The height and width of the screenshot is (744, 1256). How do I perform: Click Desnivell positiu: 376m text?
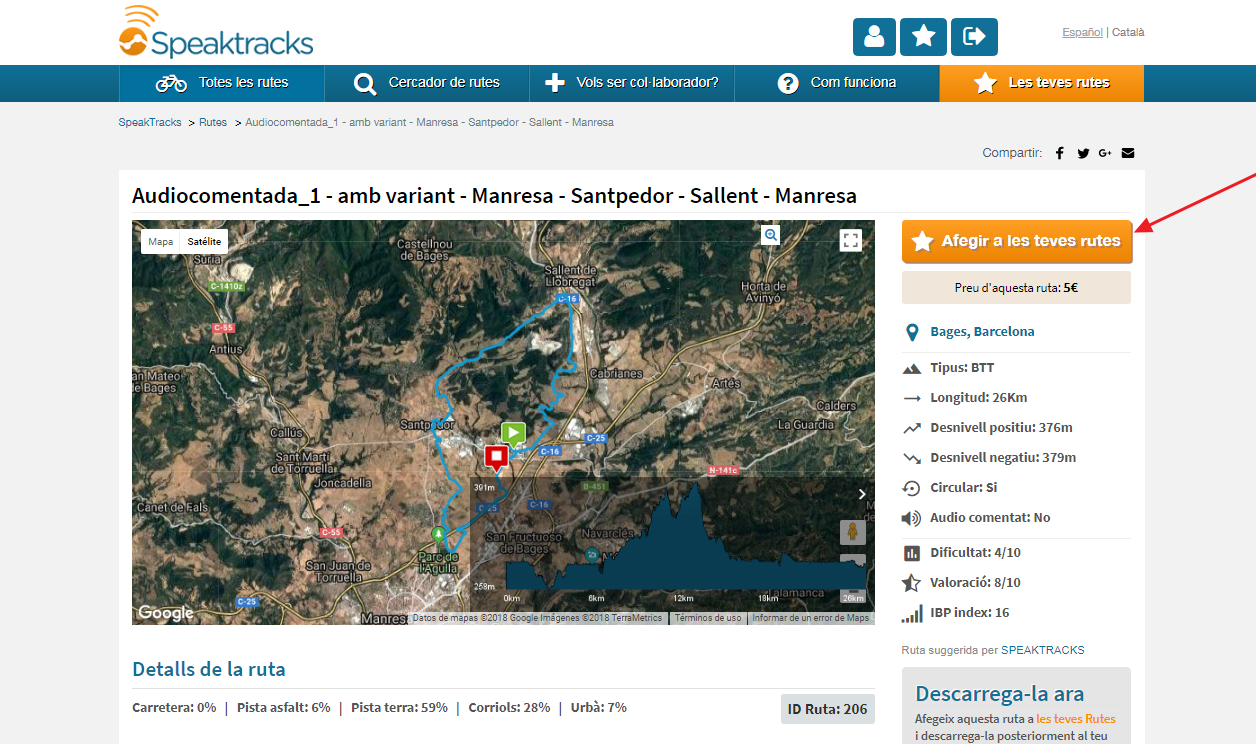coord(1001,428)
